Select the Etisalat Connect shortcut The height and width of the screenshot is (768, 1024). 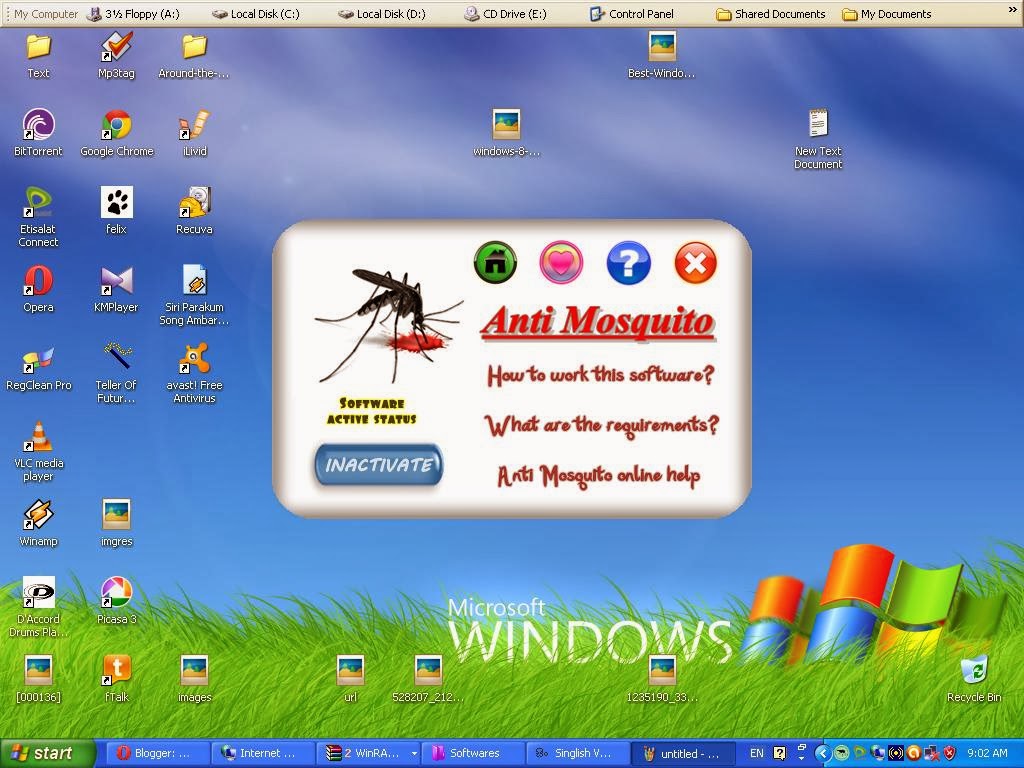(38, 217)
